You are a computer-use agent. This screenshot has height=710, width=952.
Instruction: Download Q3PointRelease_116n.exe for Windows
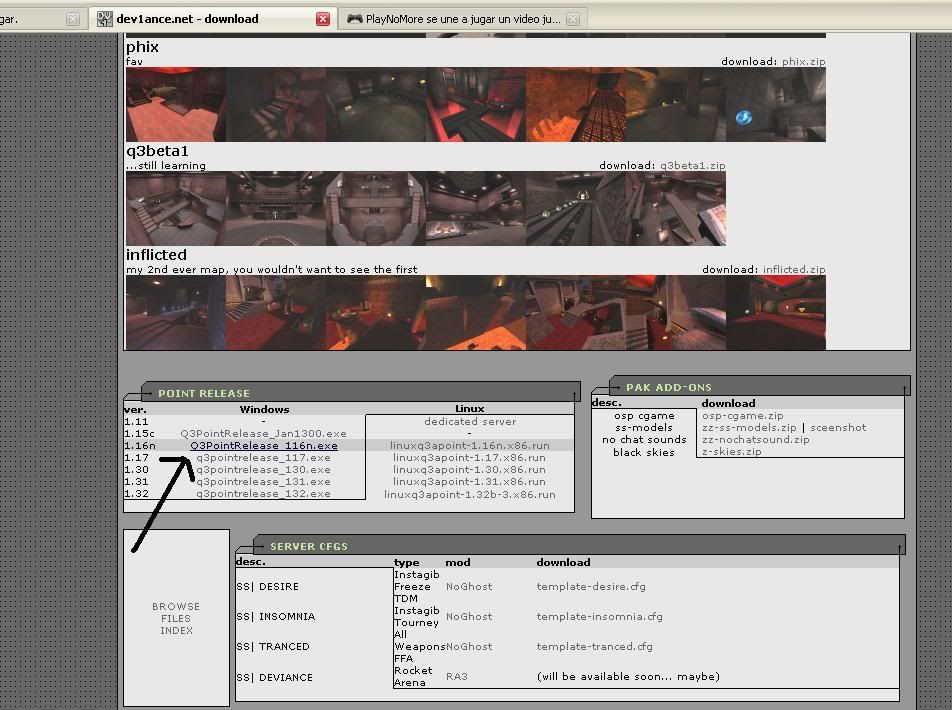click(264, 445)
